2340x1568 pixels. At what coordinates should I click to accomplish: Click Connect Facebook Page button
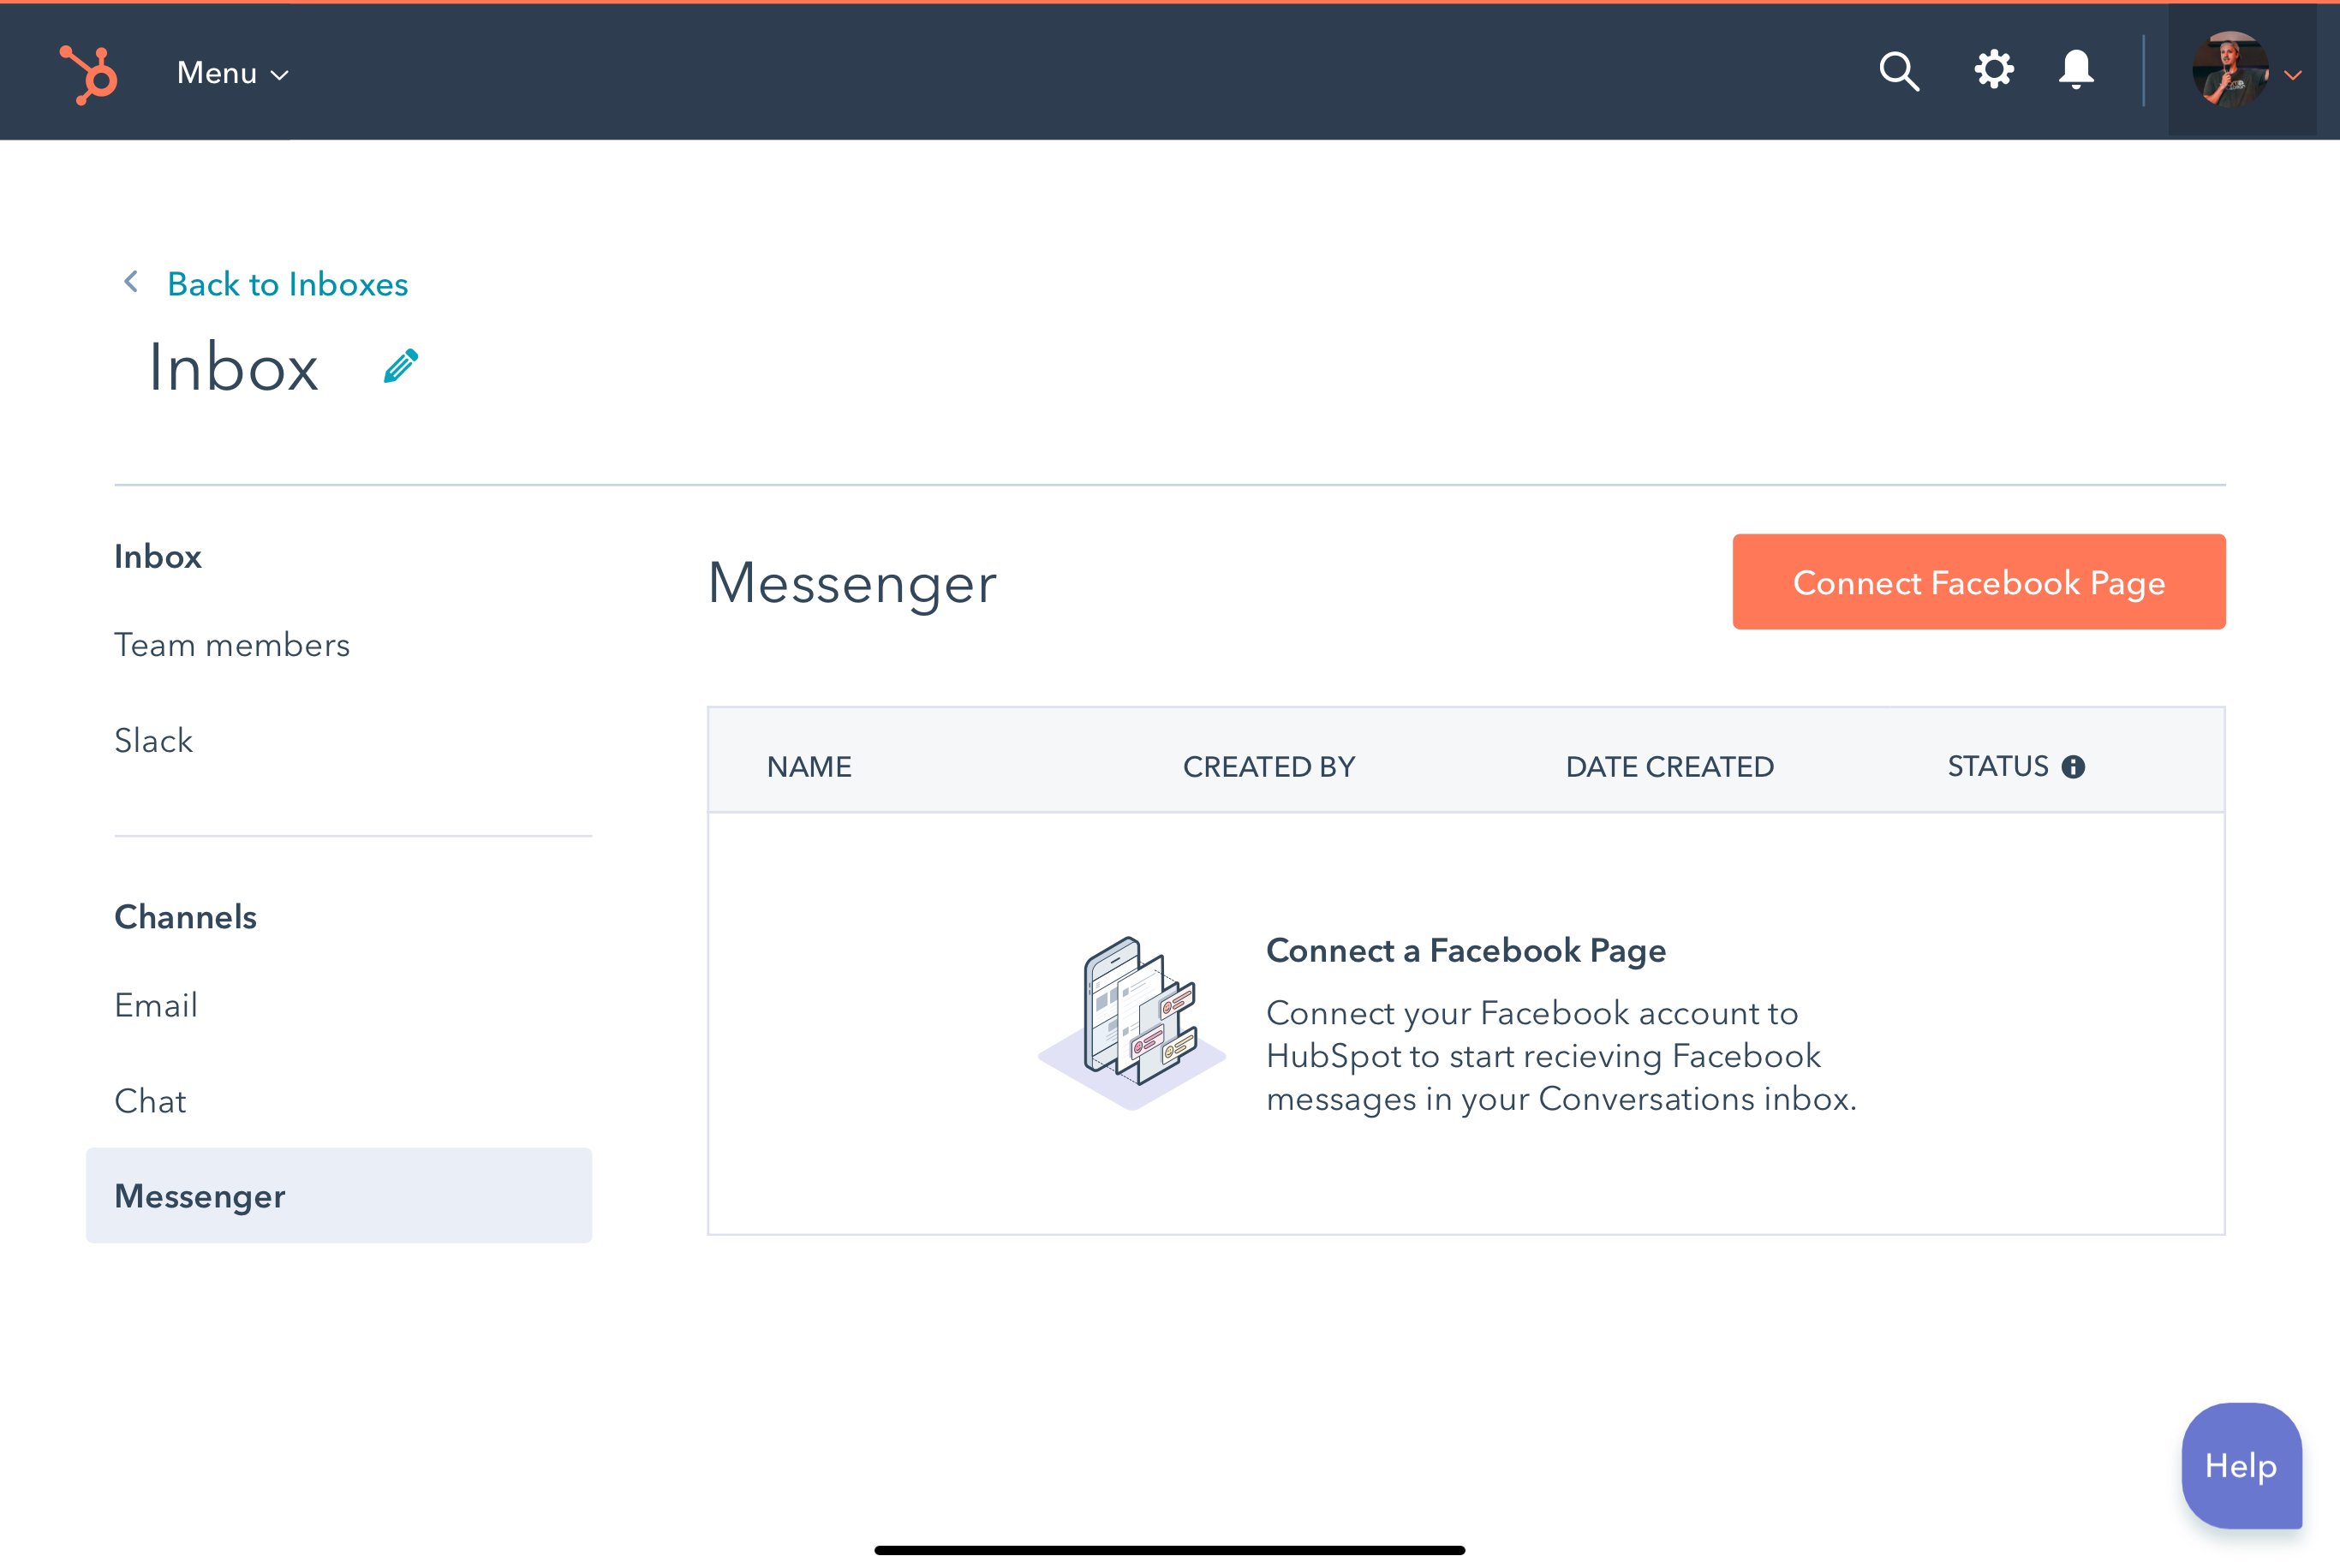(1978, 582)
